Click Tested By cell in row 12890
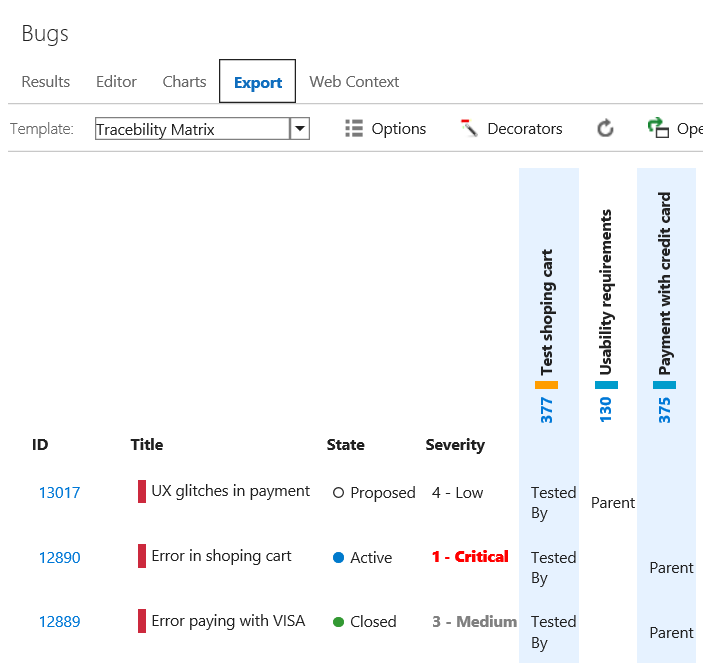The height and width of the screenshot is (663, 703). pyautogui.click(x=553, y=568)
